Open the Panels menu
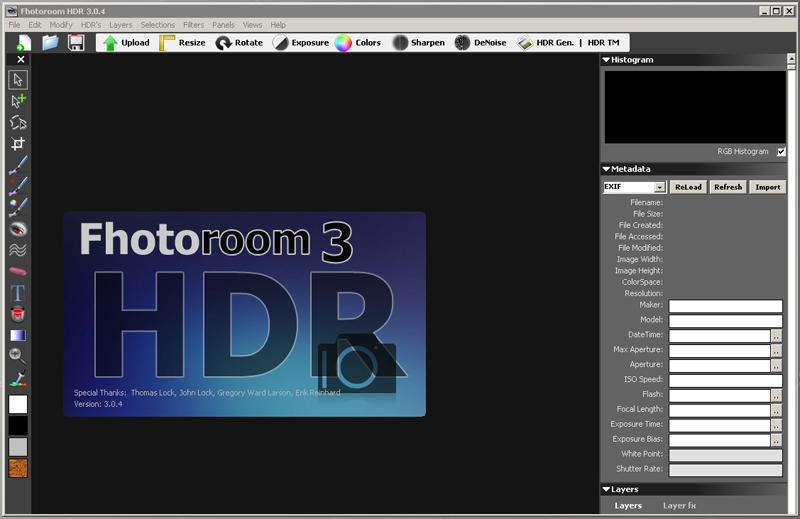Viewport: 800px width, 519px height. pos(223,24)
